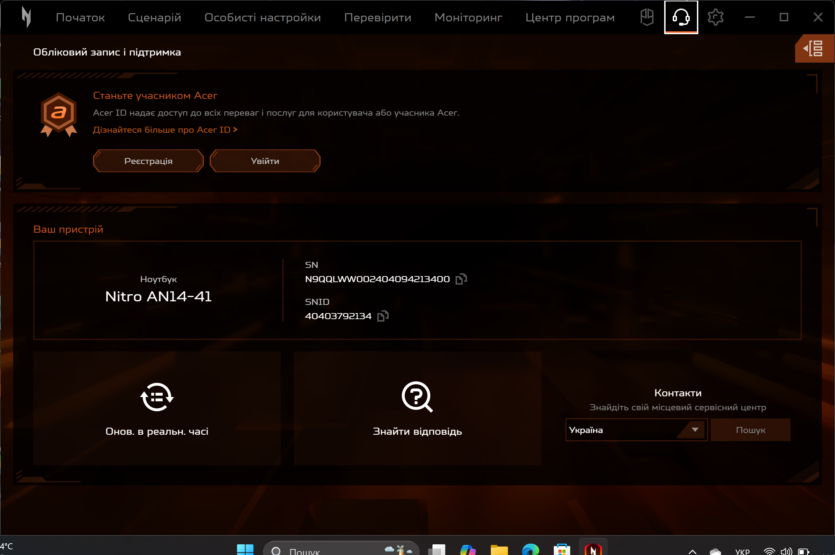The height and width of the screenshot is (555, 835).
Task: Open the Windows Start menu
Action: click(x=245, y=549)
